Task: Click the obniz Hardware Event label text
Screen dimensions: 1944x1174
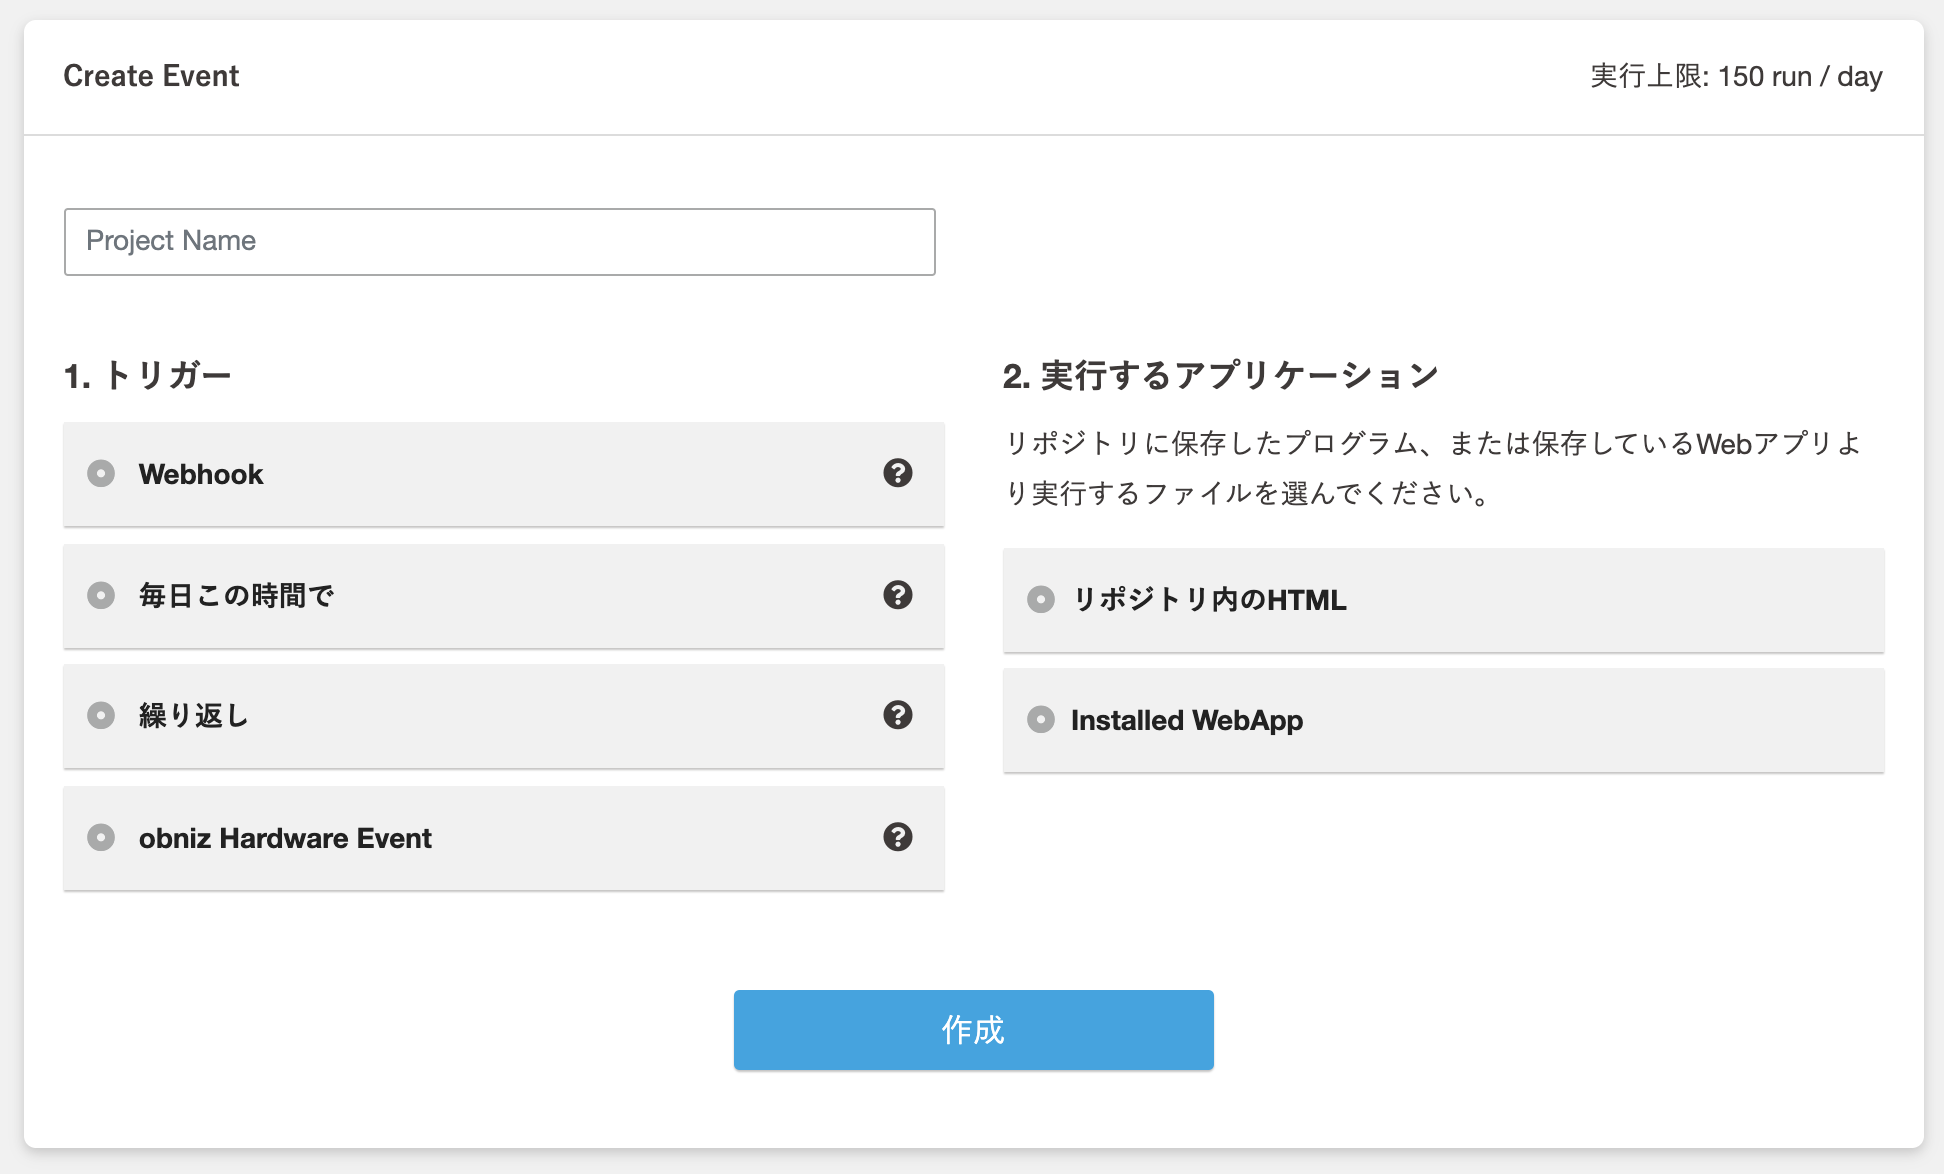Action: click(x=285, y=838)
